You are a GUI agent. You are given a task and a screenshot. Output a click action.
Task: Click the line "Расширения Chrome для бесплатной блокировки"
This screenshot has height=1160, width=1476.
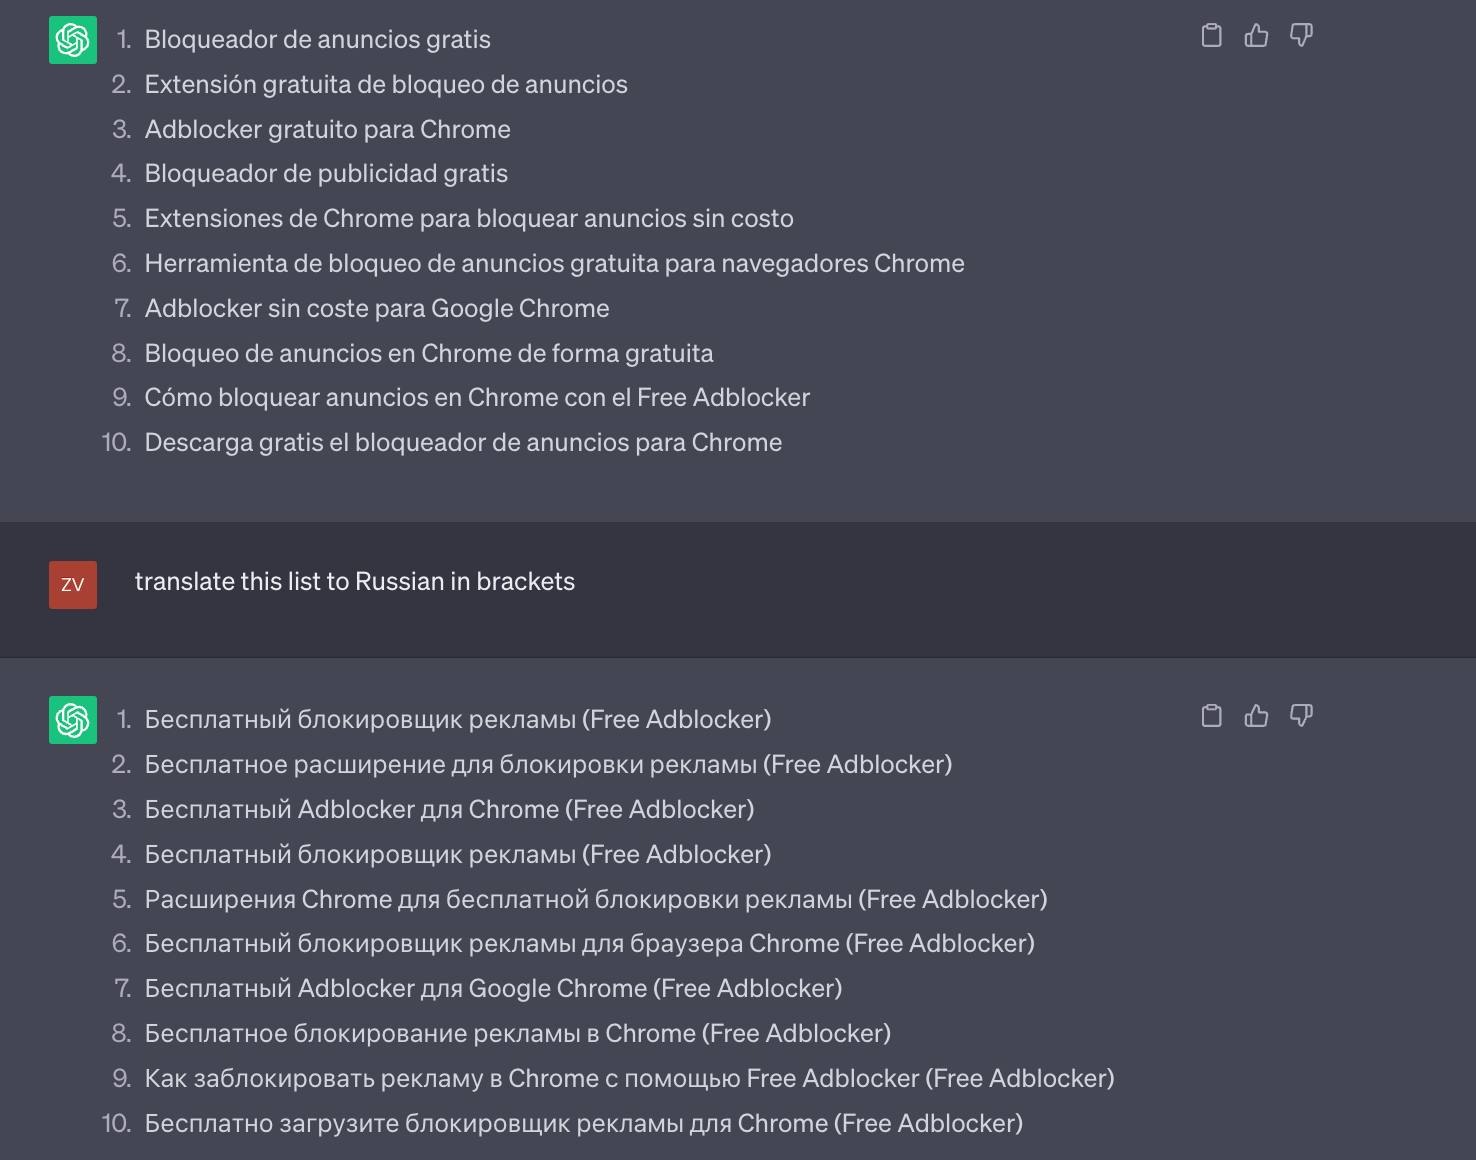click(x=595, y=900)
